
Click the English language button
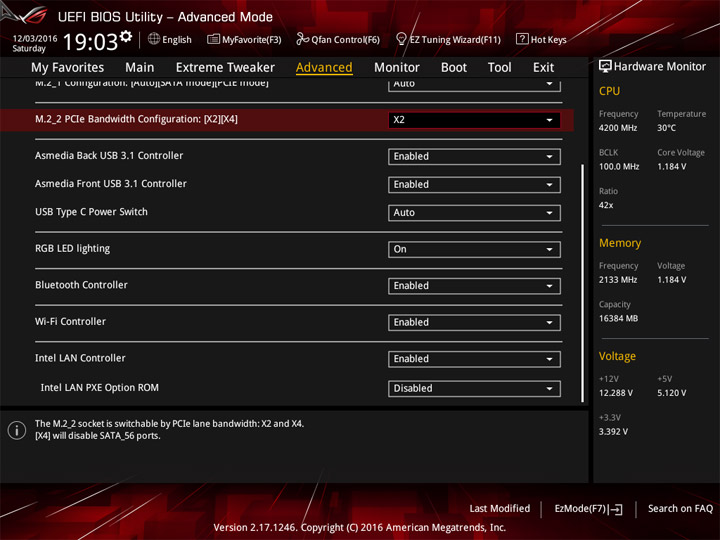pyautogui.click(x=169, y=39)
